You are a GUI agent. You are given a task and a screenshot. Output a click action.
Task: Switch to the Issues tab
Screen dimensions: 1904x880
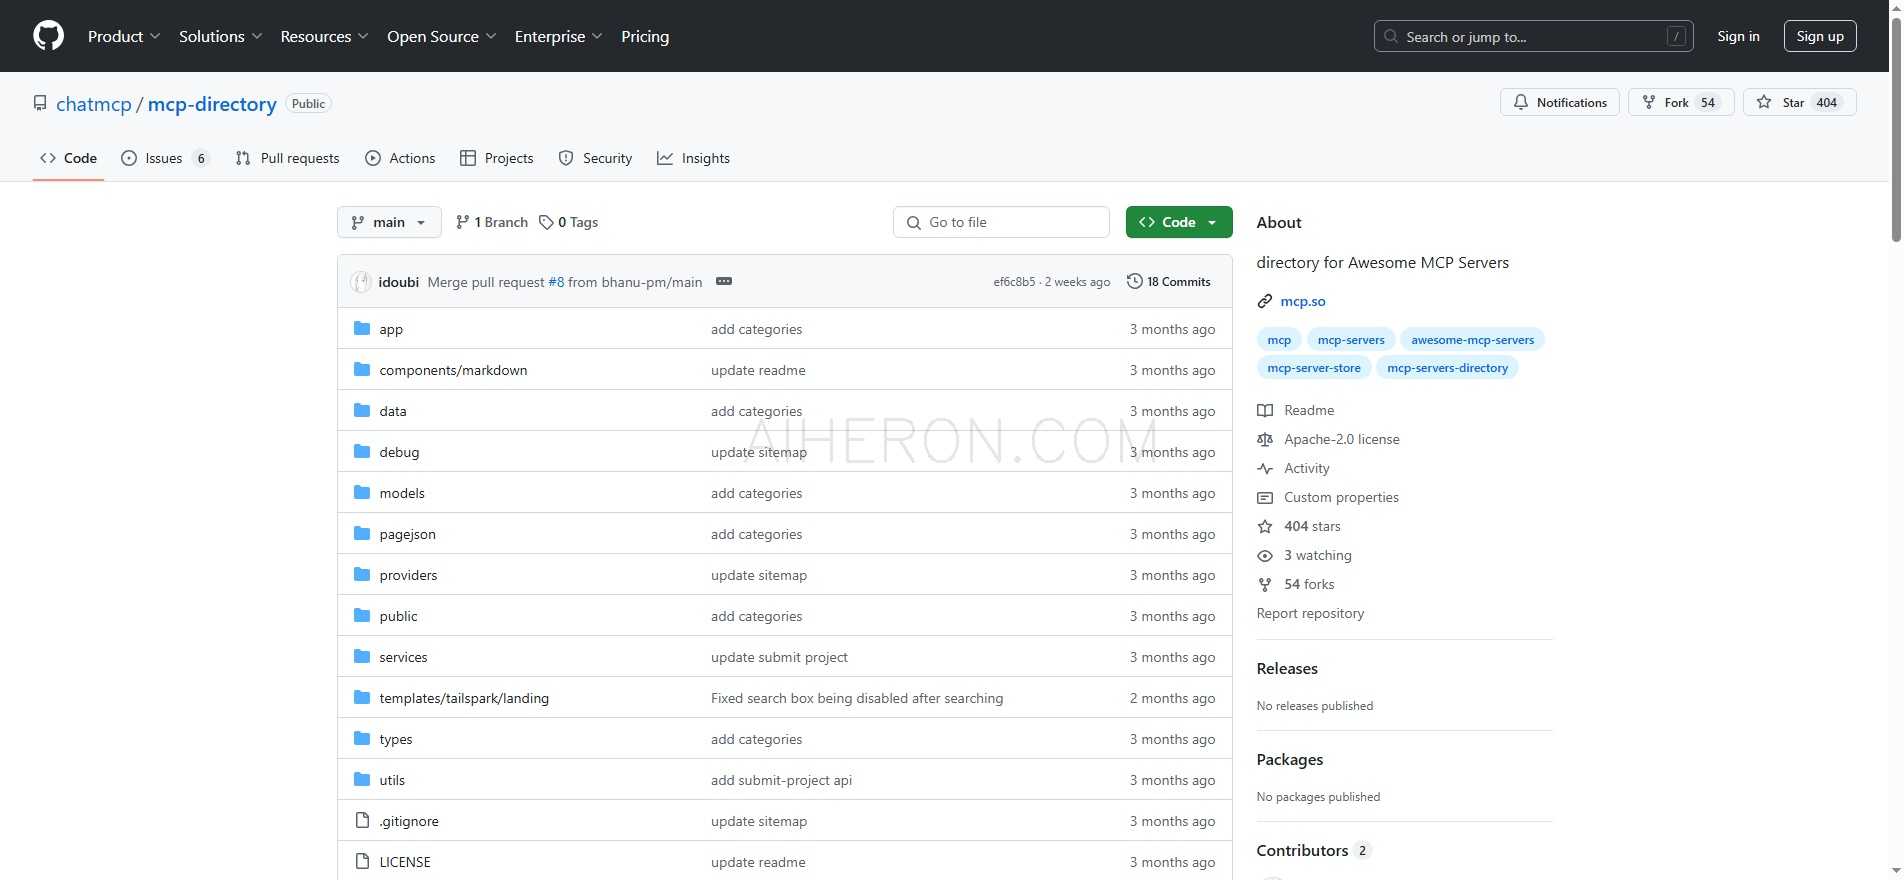coord(165,158)
